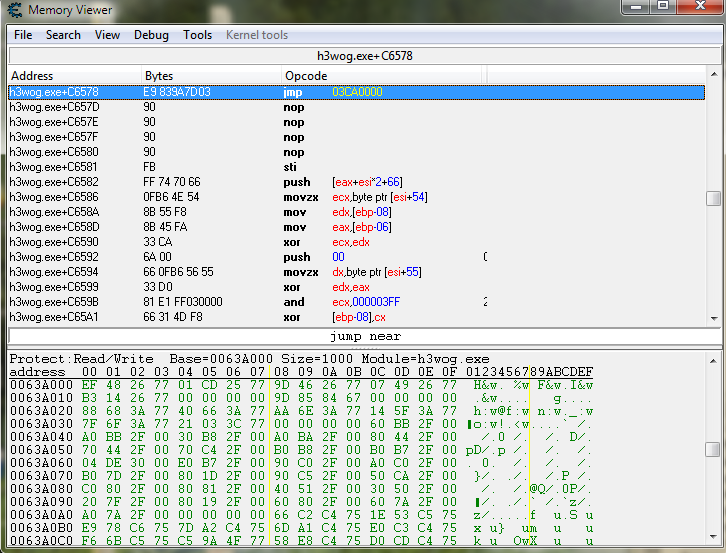Click the Memory Viewer title bar icon
This screenshot has height=553, width=726.
point(14,10)
